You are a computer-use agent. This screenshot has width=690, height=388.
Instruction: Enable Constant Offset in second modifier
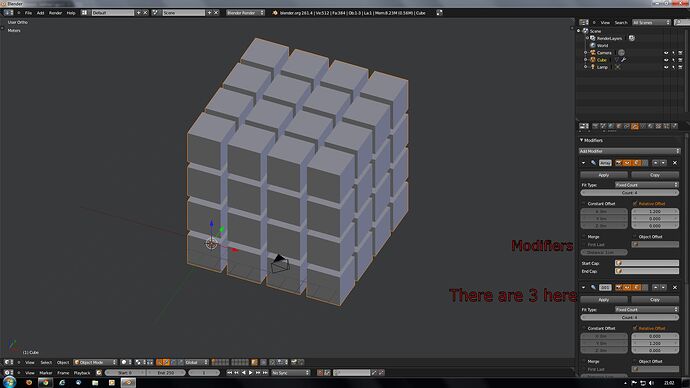point(584,328)
